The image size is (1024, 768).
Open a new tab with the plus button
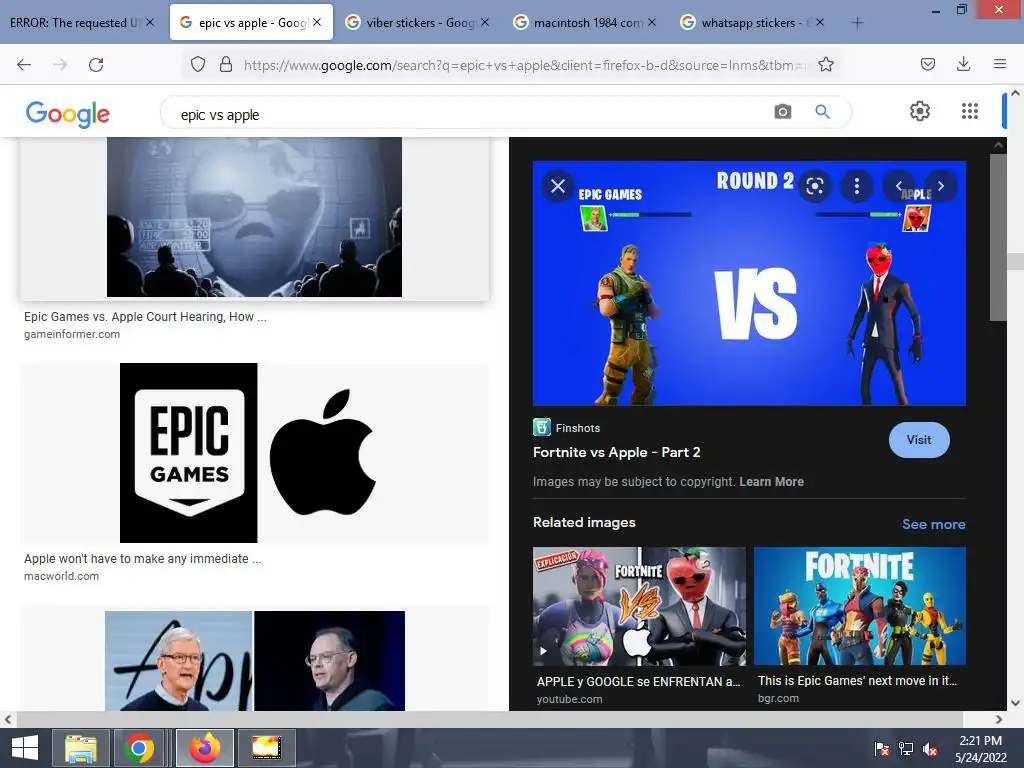click(857, 23)
